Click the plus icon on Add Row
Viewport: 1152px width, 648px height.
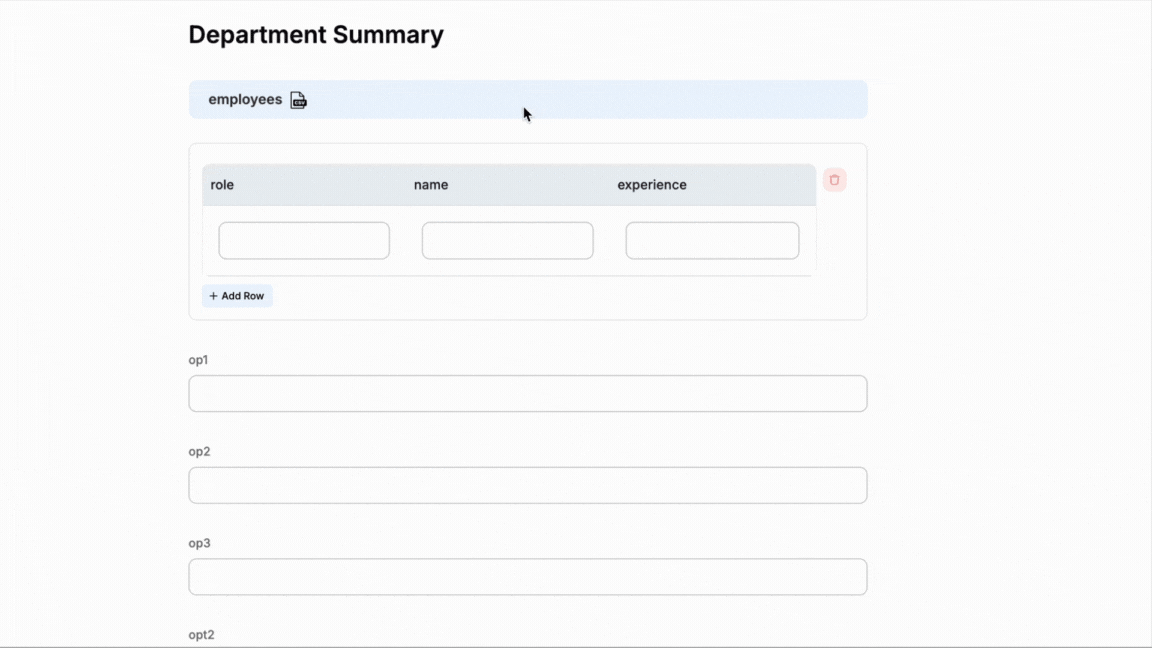pyautogui.click(x=213, y=295)
